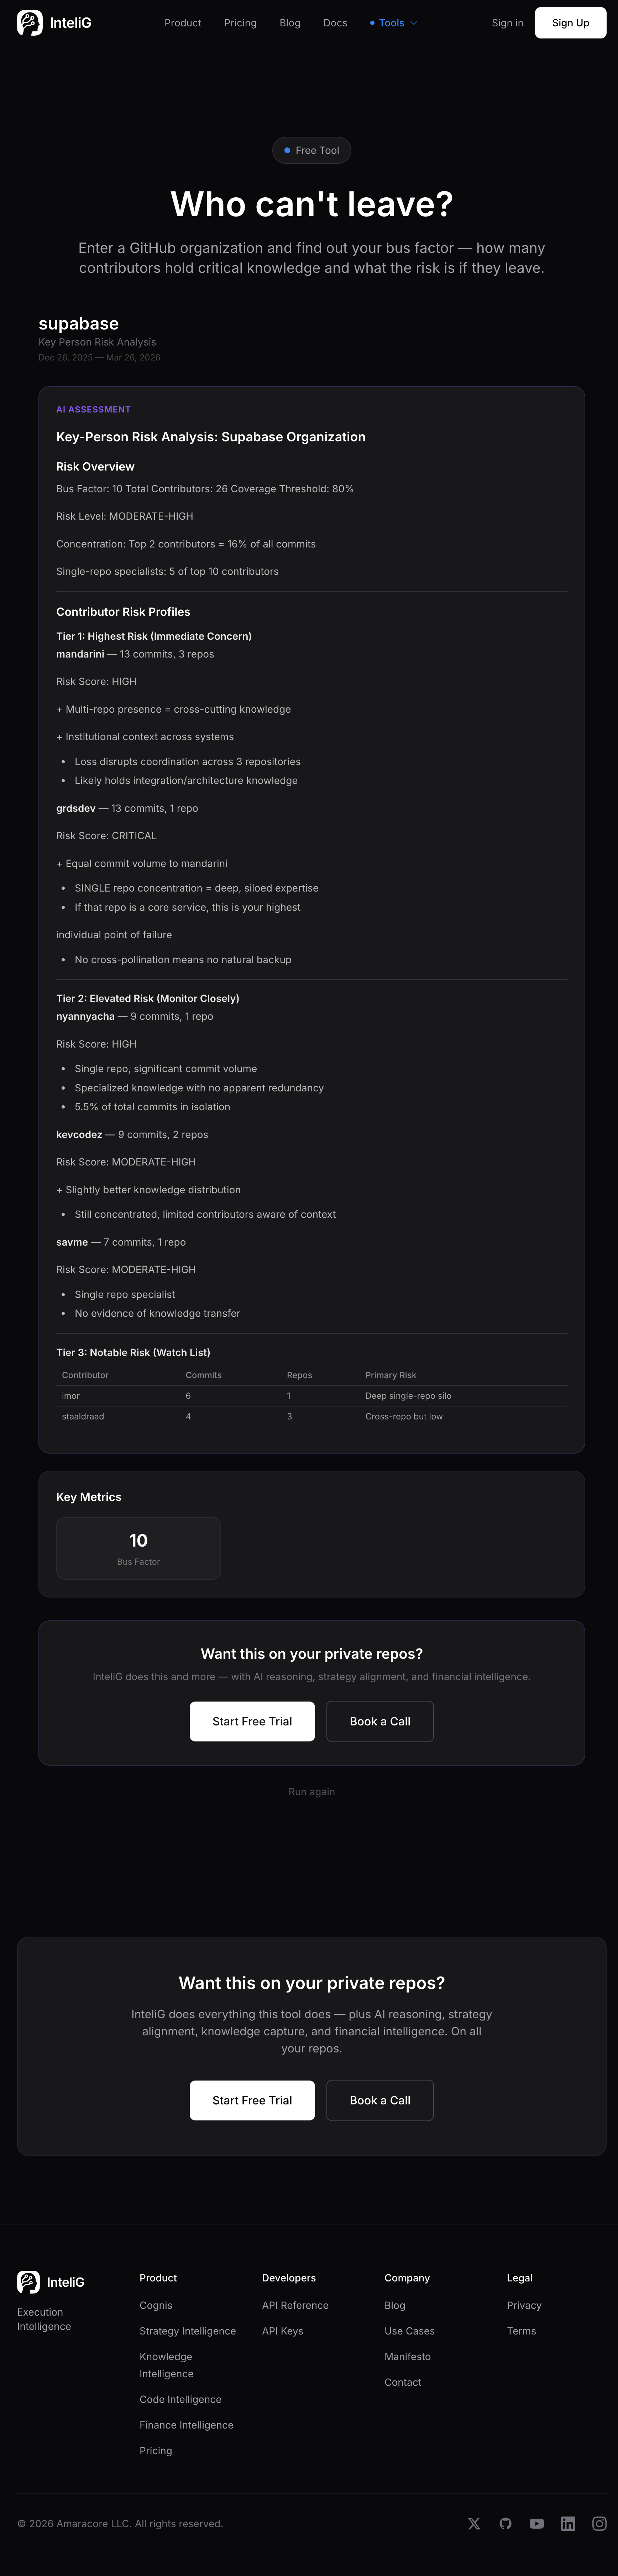Screen dimensions: 618x2576
Task: Click the Sign in link
Action: coord(507,22)
